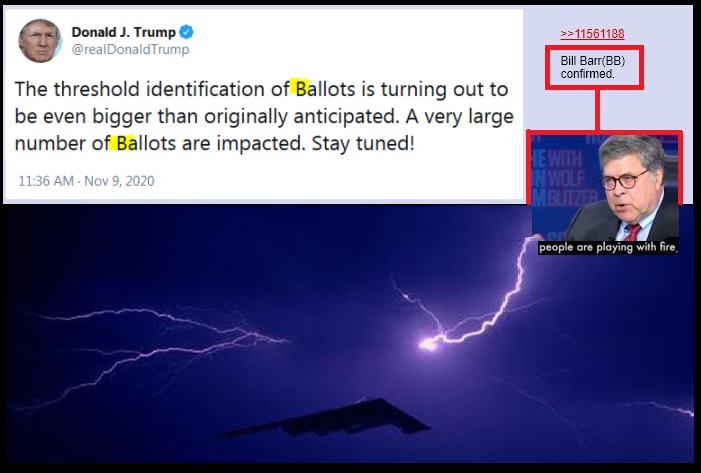This screenshot has height=473, width=701.
Task: Click the profile avatar beside Donald J. Trump name
Action: coord(40,41)
